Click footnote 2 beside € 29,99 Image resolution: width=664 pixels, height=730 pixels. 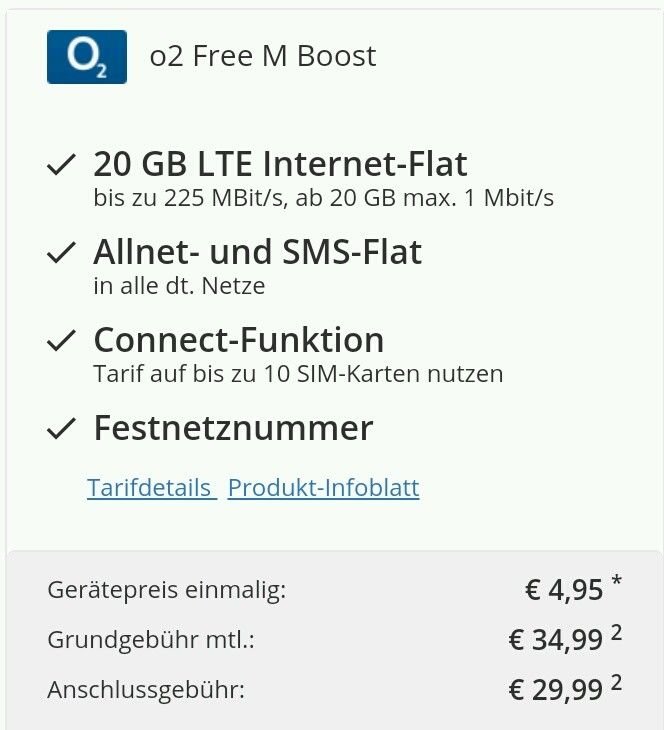pos(616,683)
